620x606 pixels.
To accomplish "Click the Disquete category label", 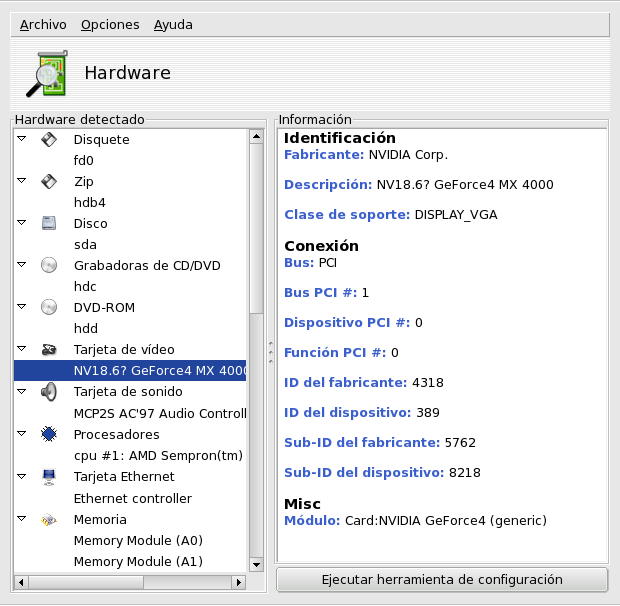I will point(102,140).
